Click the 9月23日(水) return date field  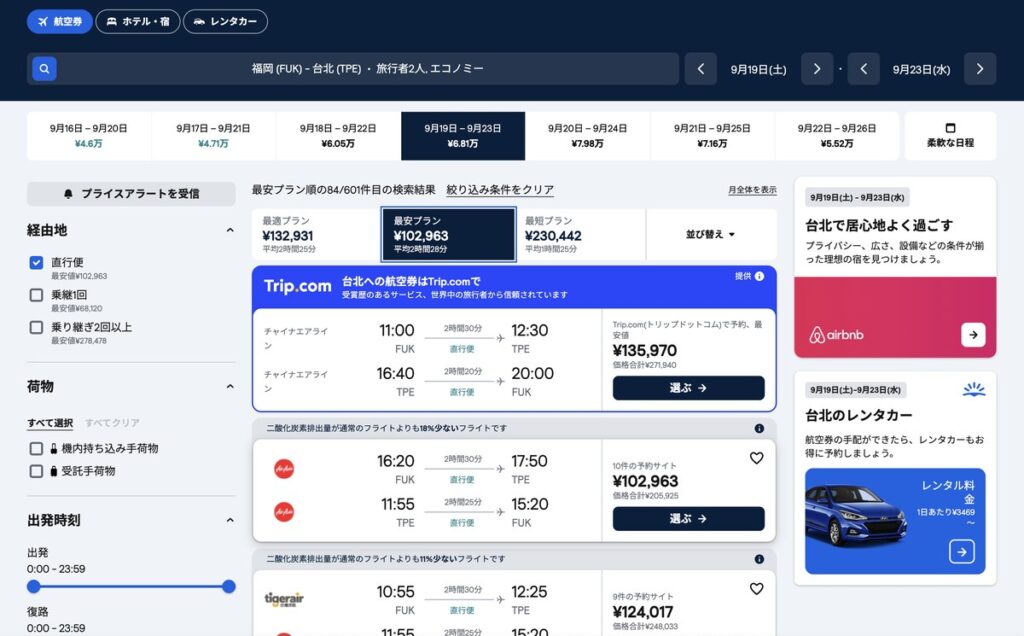[921, 69]
